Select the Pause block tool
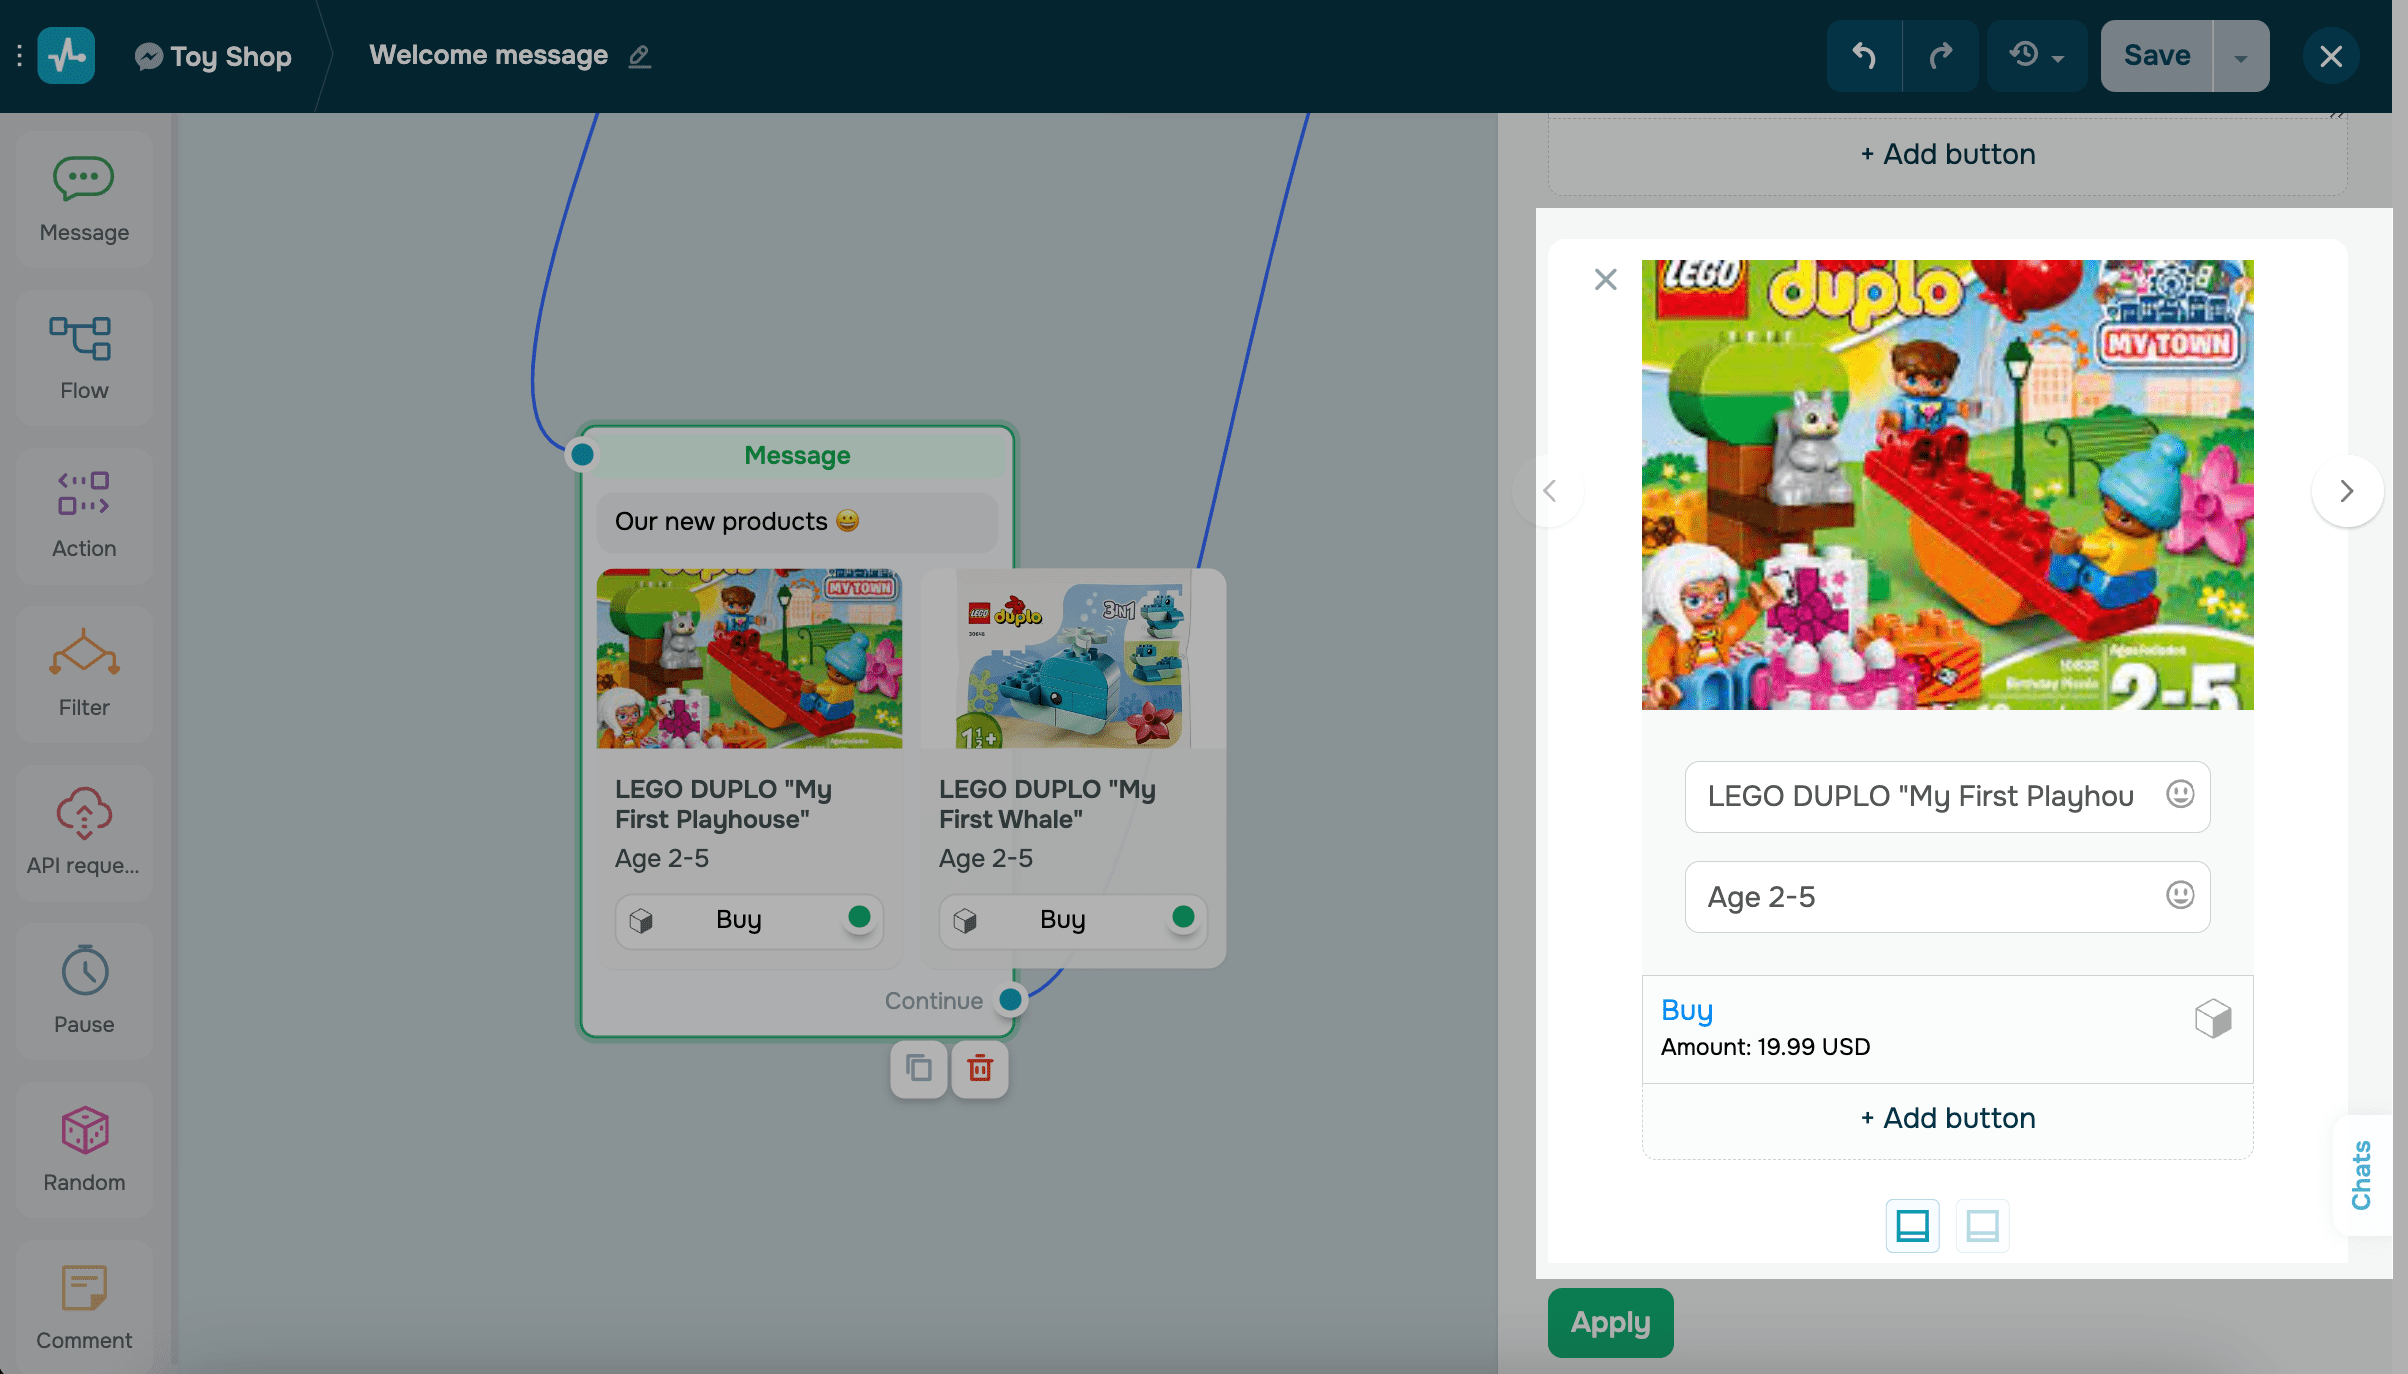This screenshot has height=1374, width=2408. (83, 991)
